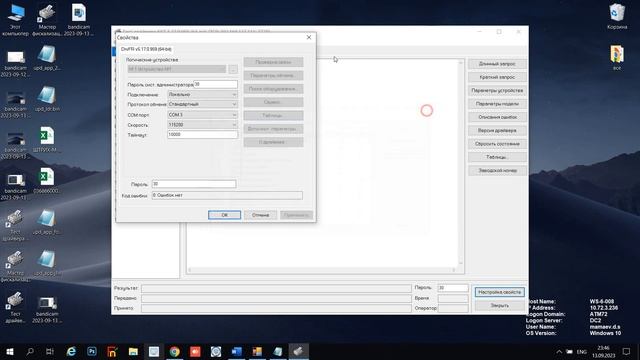The width and height of the screenshot is (640, 360).
Task: Click Заводской номер button
Action: 497,170
